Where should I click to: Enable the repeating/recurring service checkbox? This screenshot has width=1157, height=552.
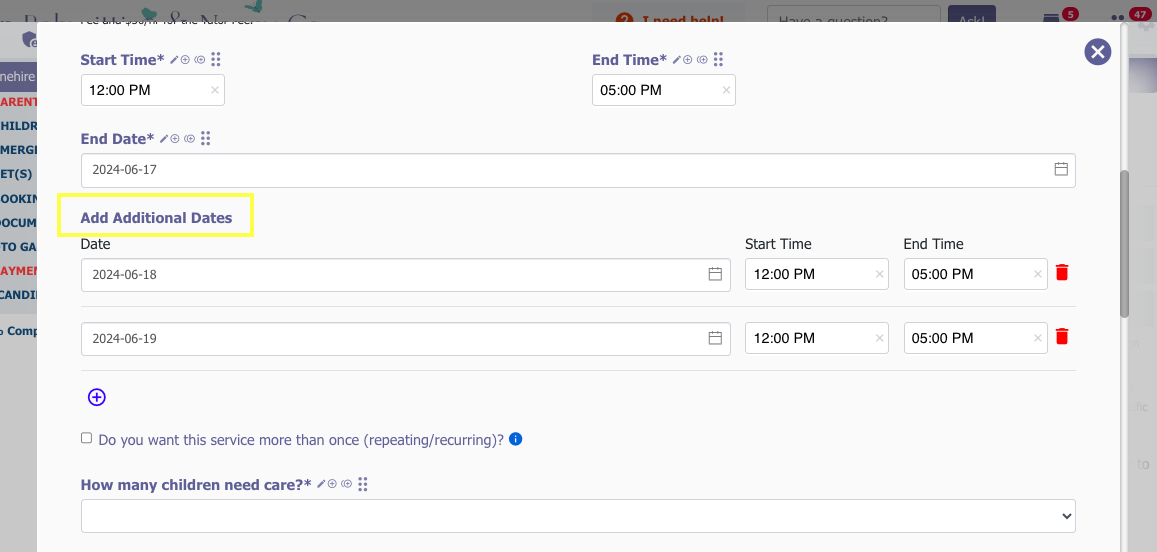click(87, 438)
